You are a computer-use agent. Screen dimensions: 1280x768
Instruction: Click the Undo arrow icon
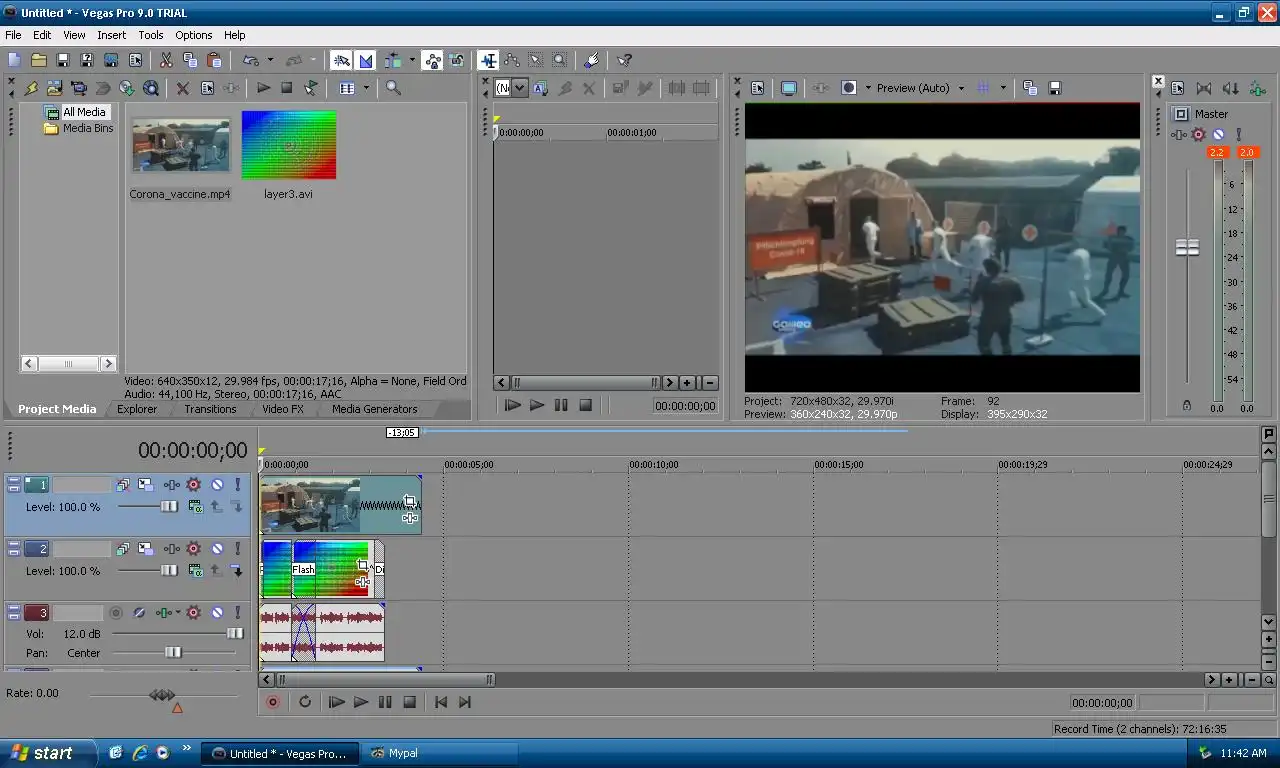pos(250,61)
